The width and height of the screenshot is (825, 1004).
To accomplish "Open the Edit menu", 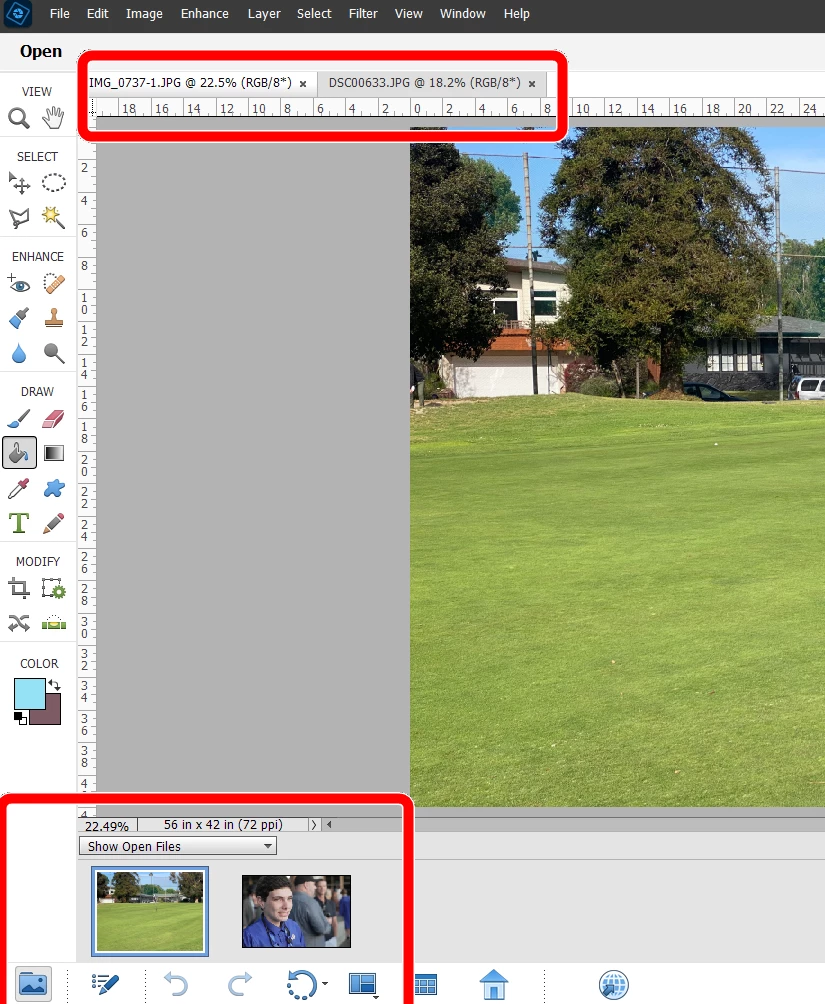I will (97, 13).
